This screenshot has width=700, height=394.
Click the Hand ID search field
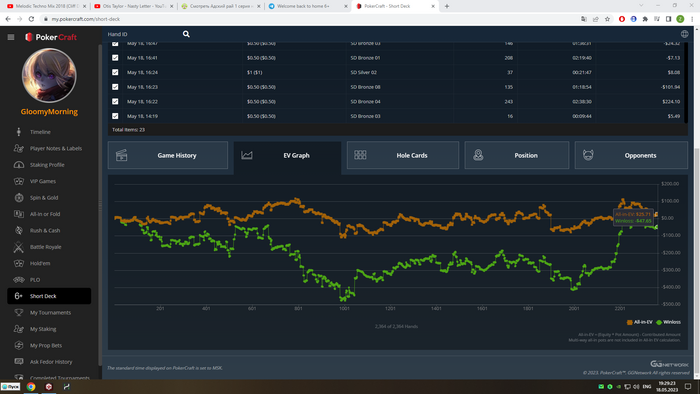point(143,34)
